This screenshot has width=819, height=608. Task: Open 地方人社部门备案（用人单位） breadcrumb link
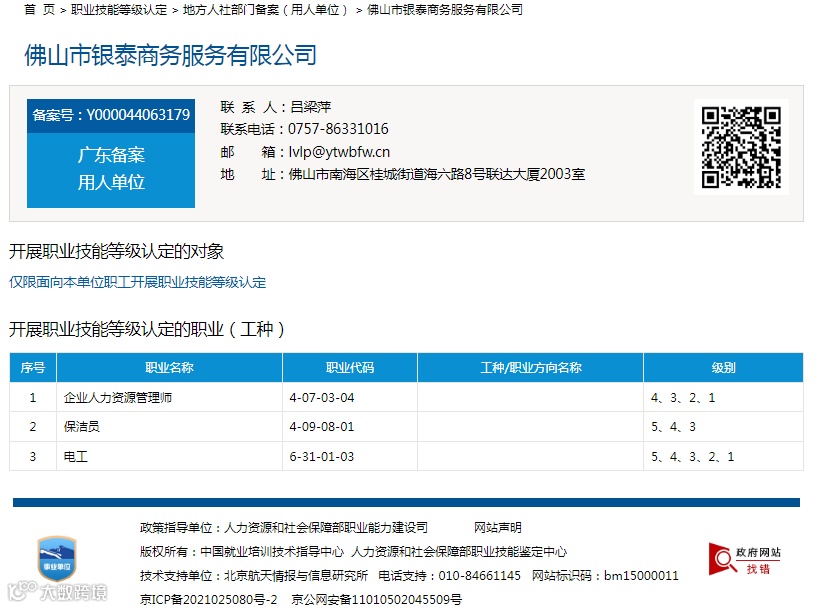pos(265,9)
